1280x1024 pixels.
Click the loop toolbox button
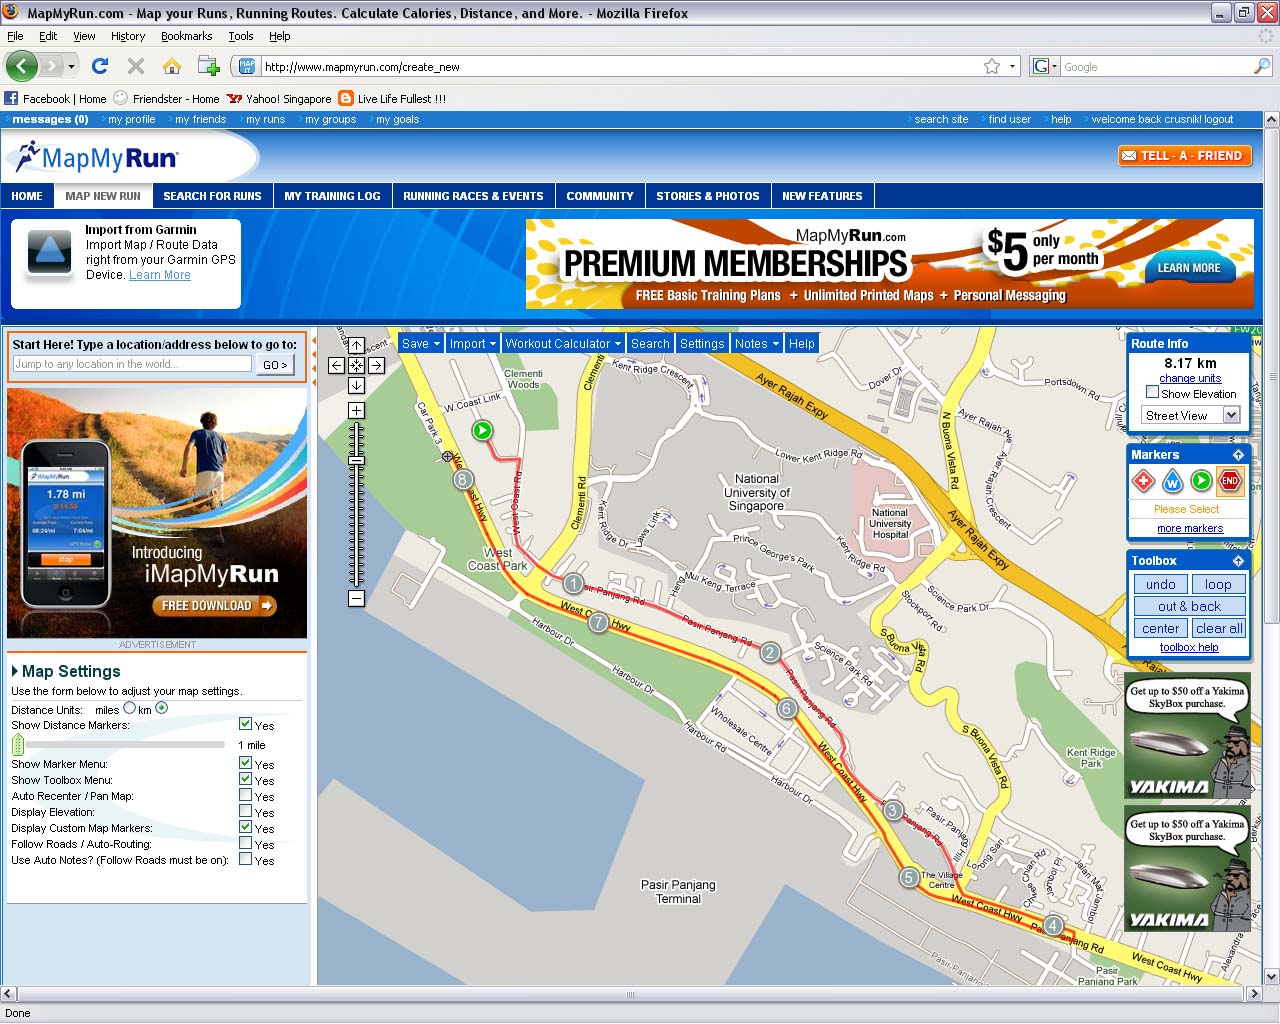pos(1218,584)
